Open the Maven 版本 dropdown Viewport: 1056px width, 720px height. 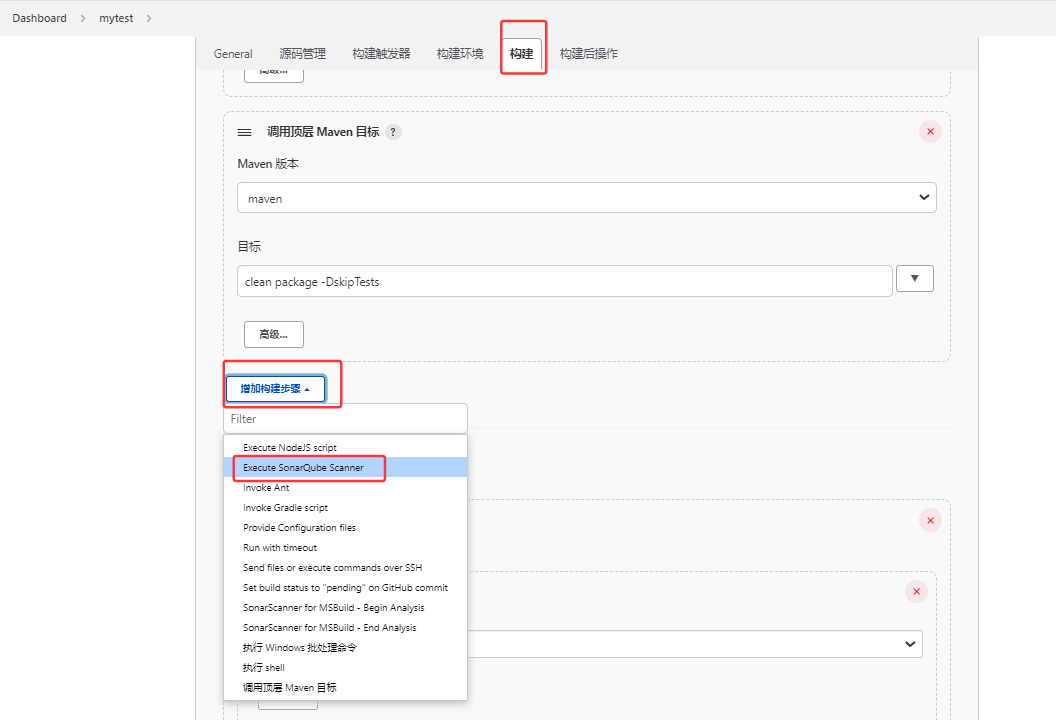pyautogui.click(x=587, y=198)
